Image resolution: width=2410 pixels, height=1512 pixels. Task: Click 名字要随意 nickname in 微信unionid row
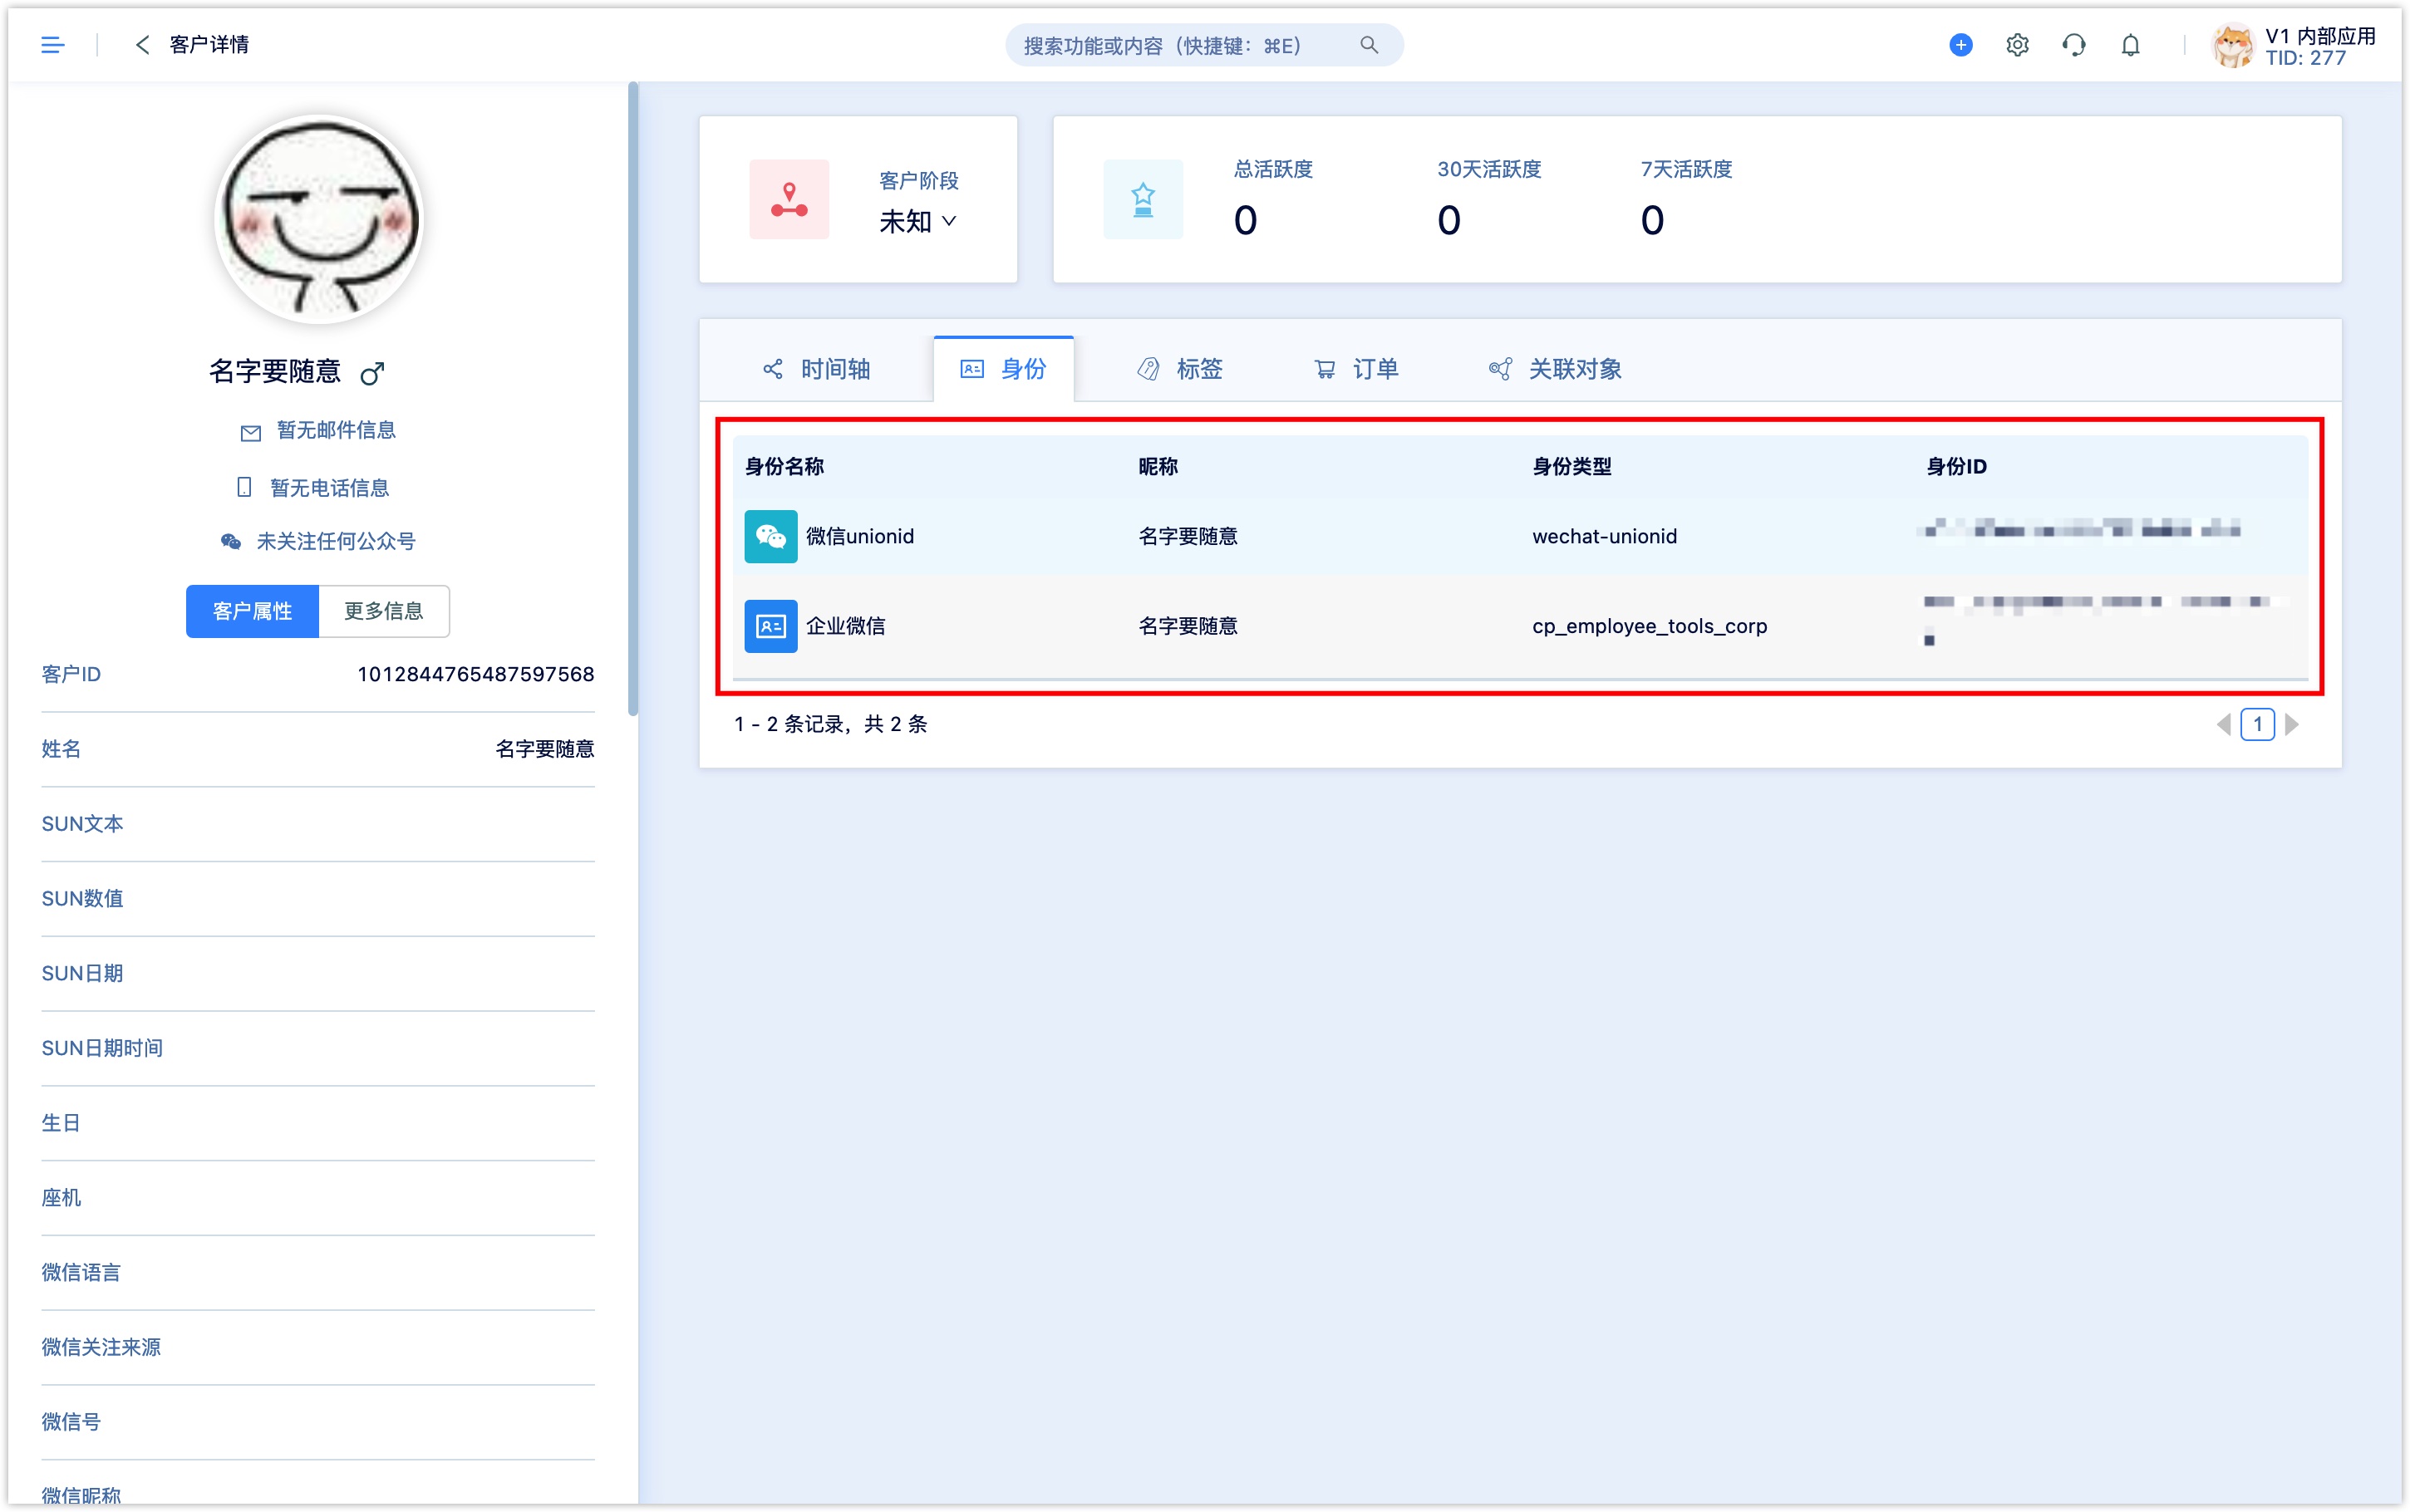pos(1188,536)
